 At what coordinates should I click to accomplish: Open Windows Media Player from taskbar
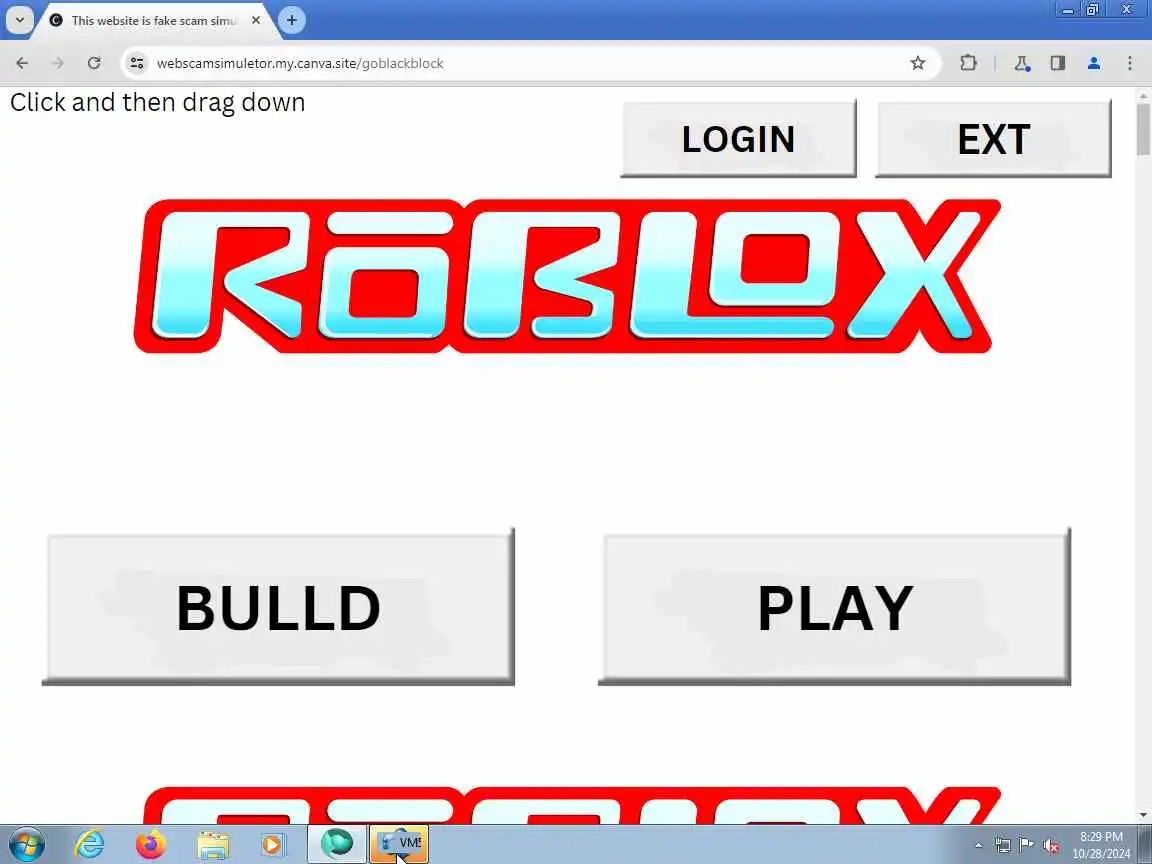point(273,845)
